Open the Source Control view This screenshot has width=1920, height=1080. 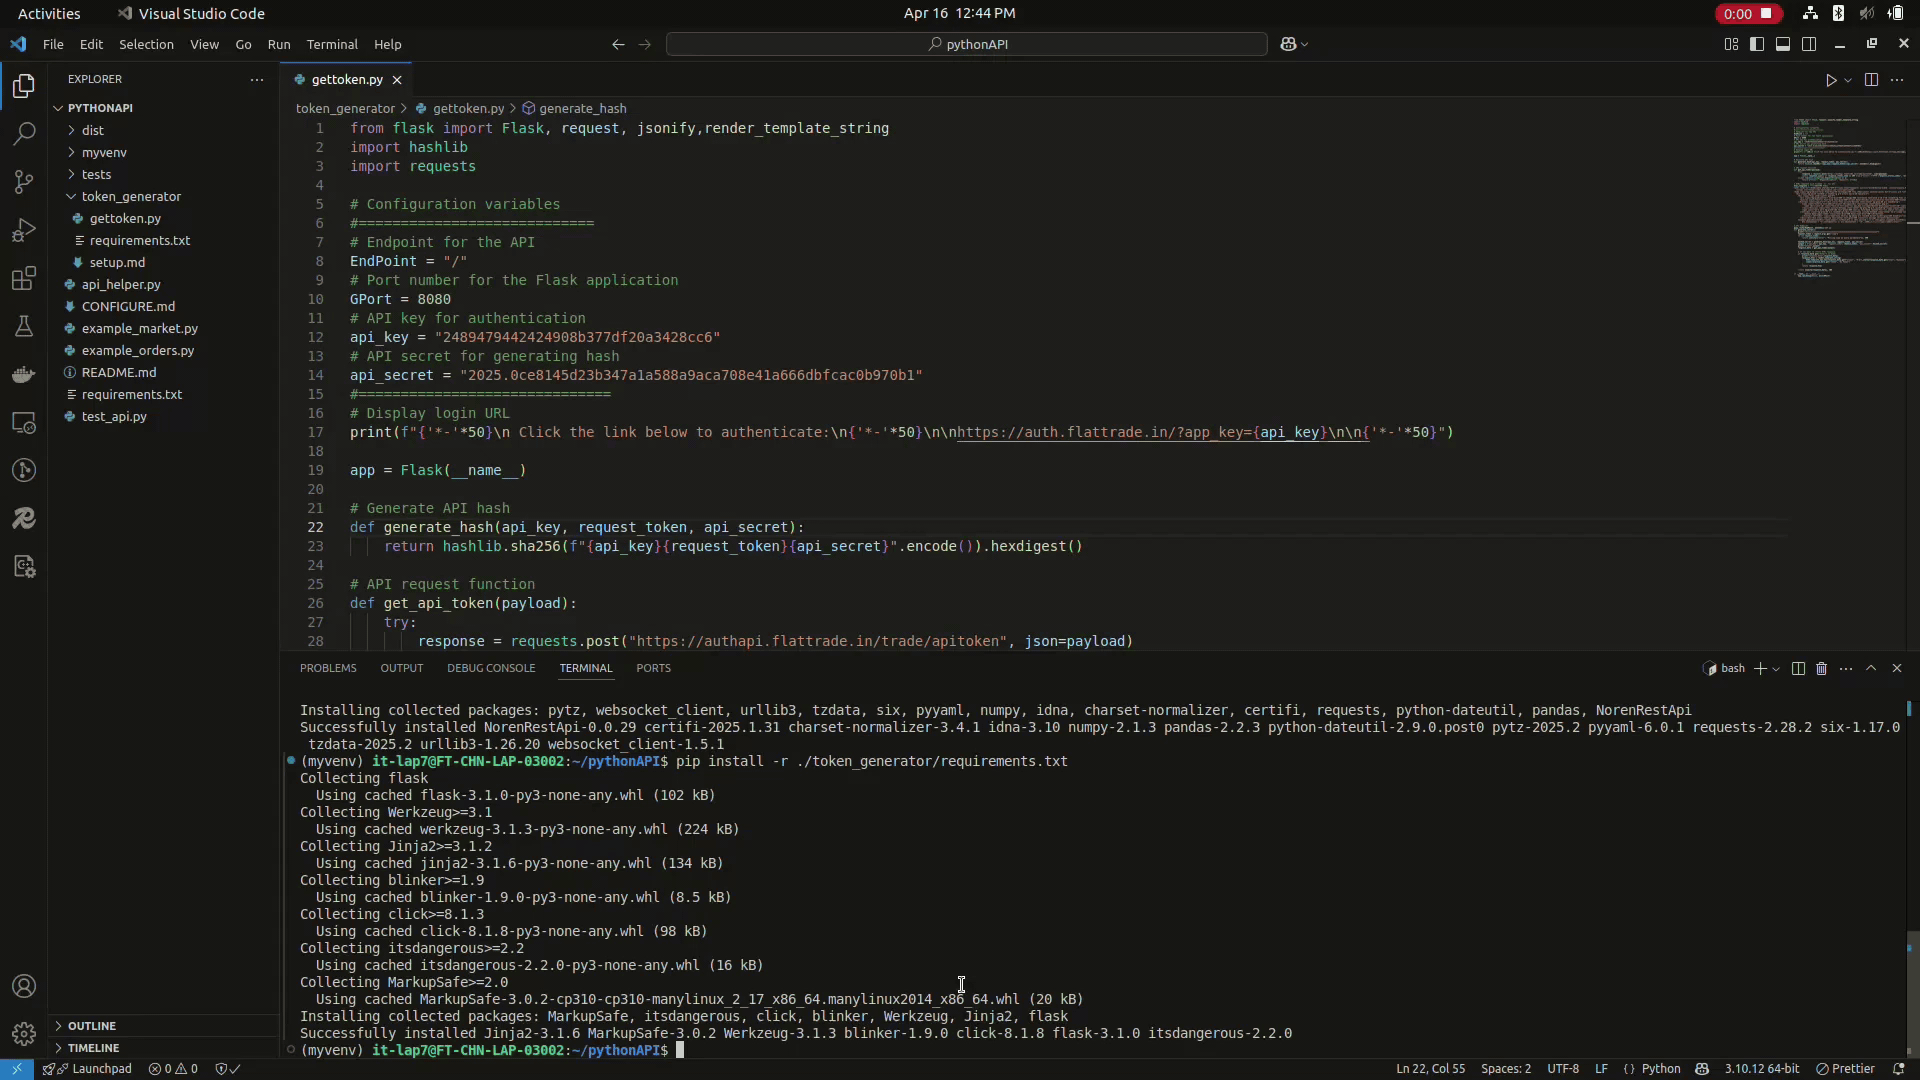pyautogui.click(x=24, y=182)
